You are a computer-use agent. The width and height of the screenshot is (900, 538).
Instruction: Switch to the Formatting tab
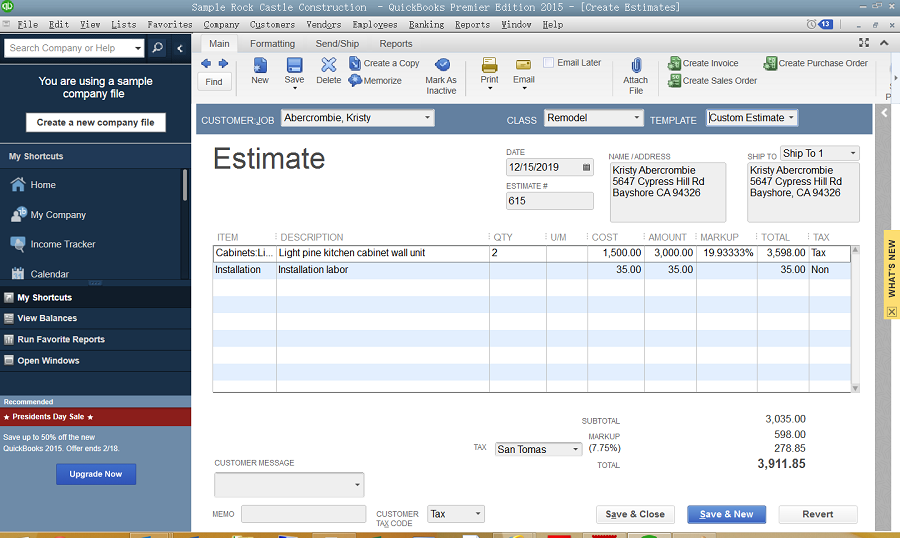273,44
